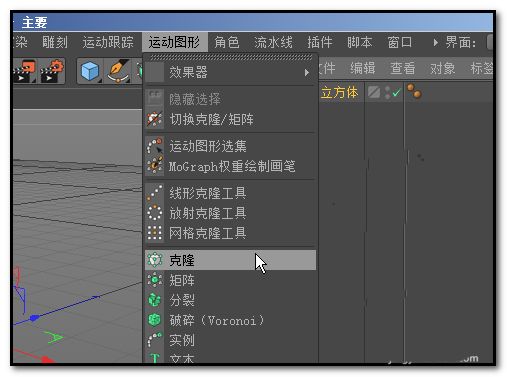This screenshot has width=507, height=377.
Task: Click the 网格克隆工具 grid icon
Action: click(x=155, y=233)
